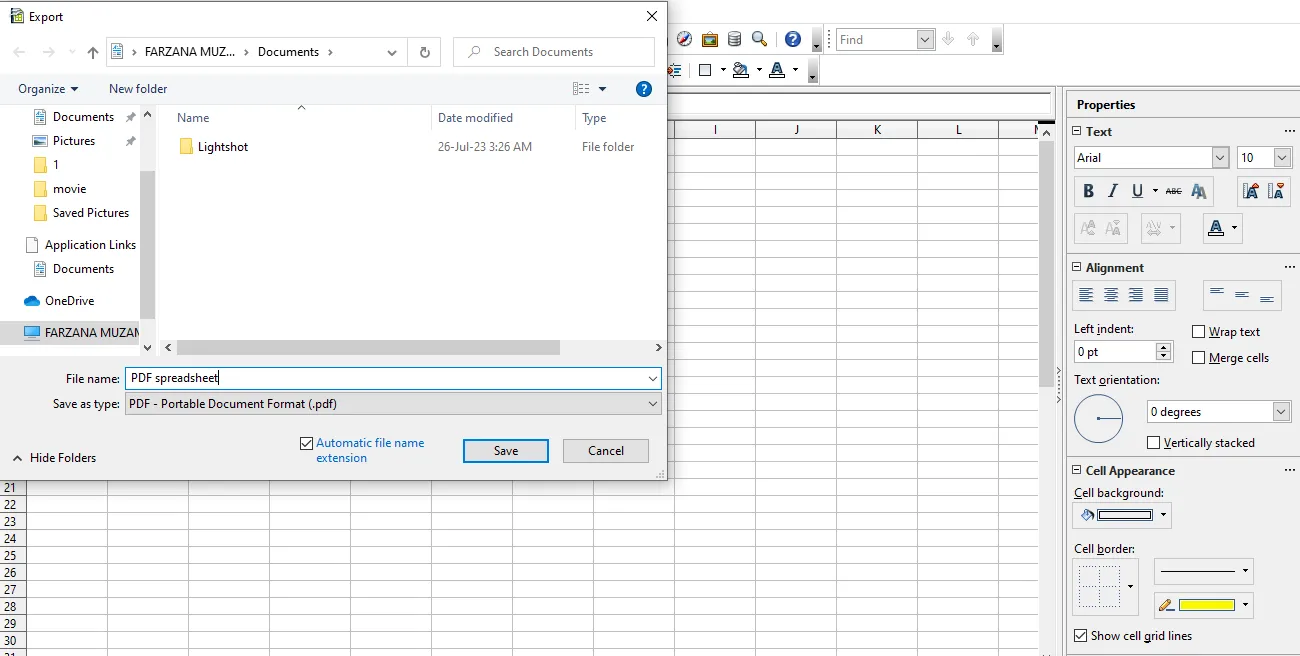Toggle strikethrough in the Text panel

(x=1173, y=190)
